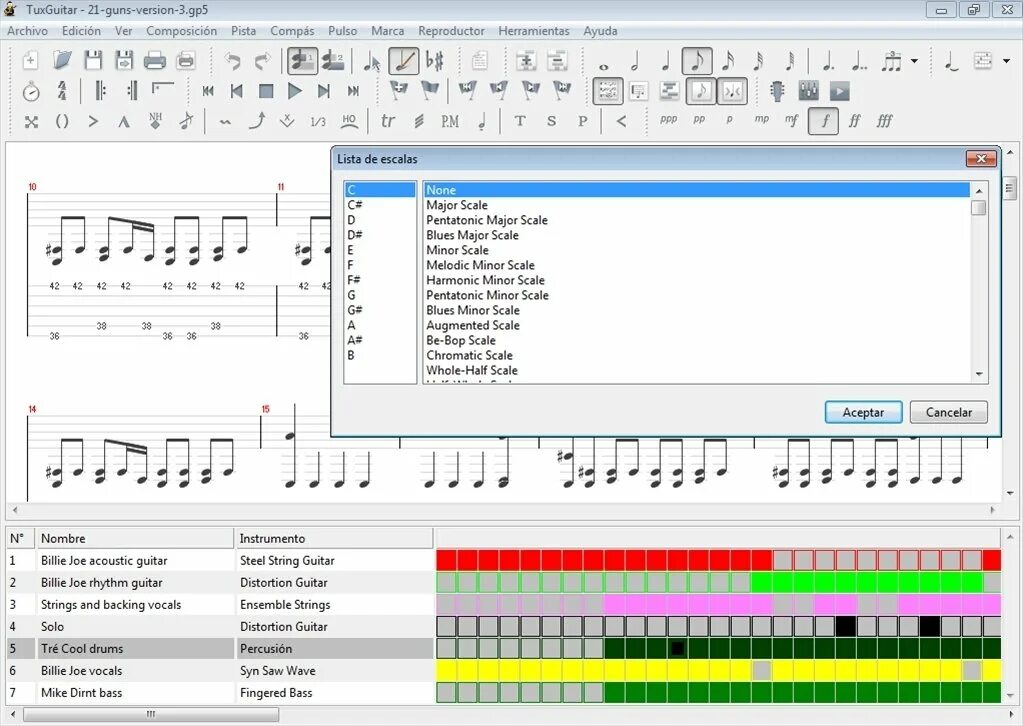Undo the last action
This screenshot has width=1023, height=726.
(x=232, y=61)
